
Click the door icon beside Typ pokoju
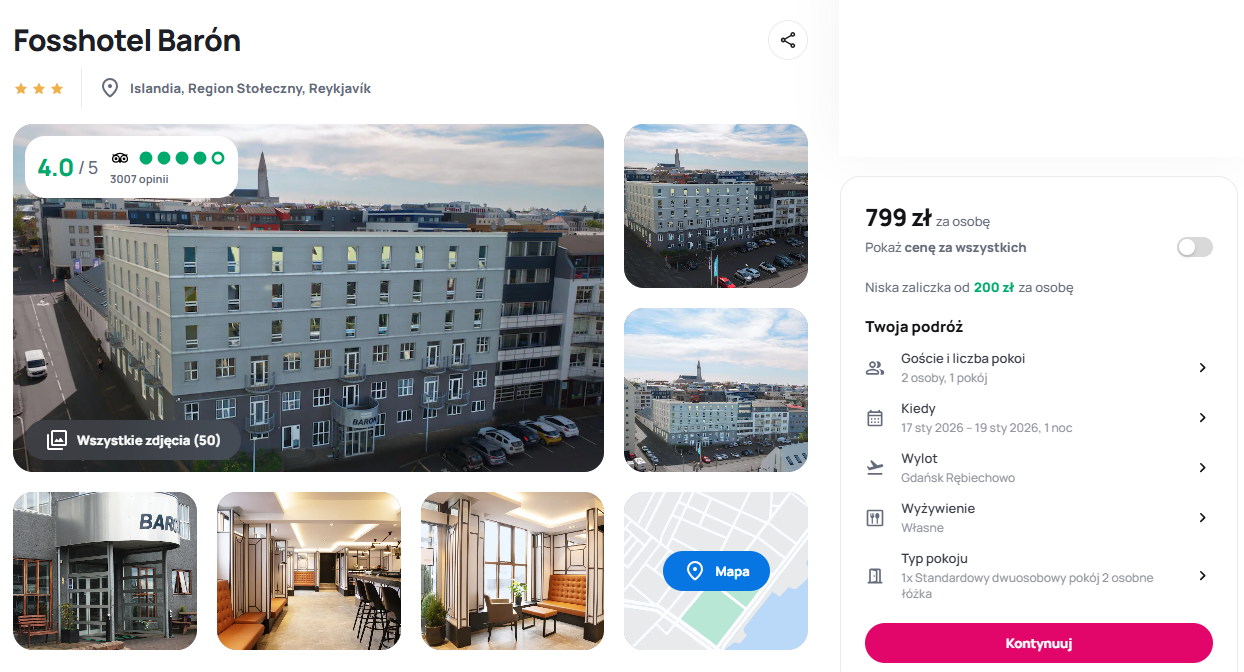[x=875, y=576]
